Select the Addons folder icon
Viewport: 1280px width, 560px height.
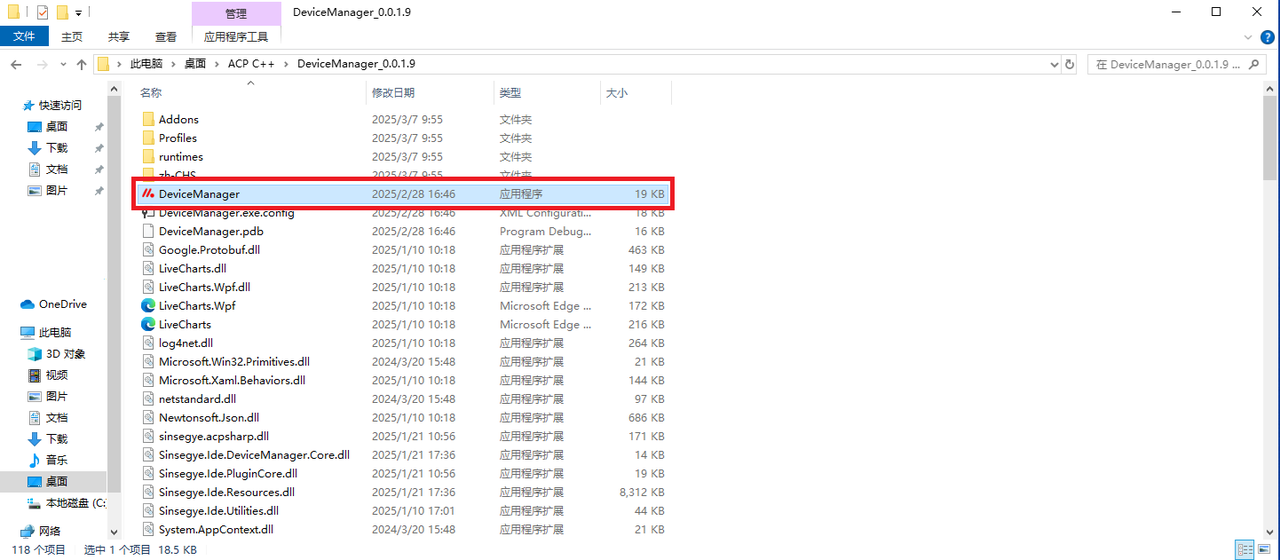(148, 119)
